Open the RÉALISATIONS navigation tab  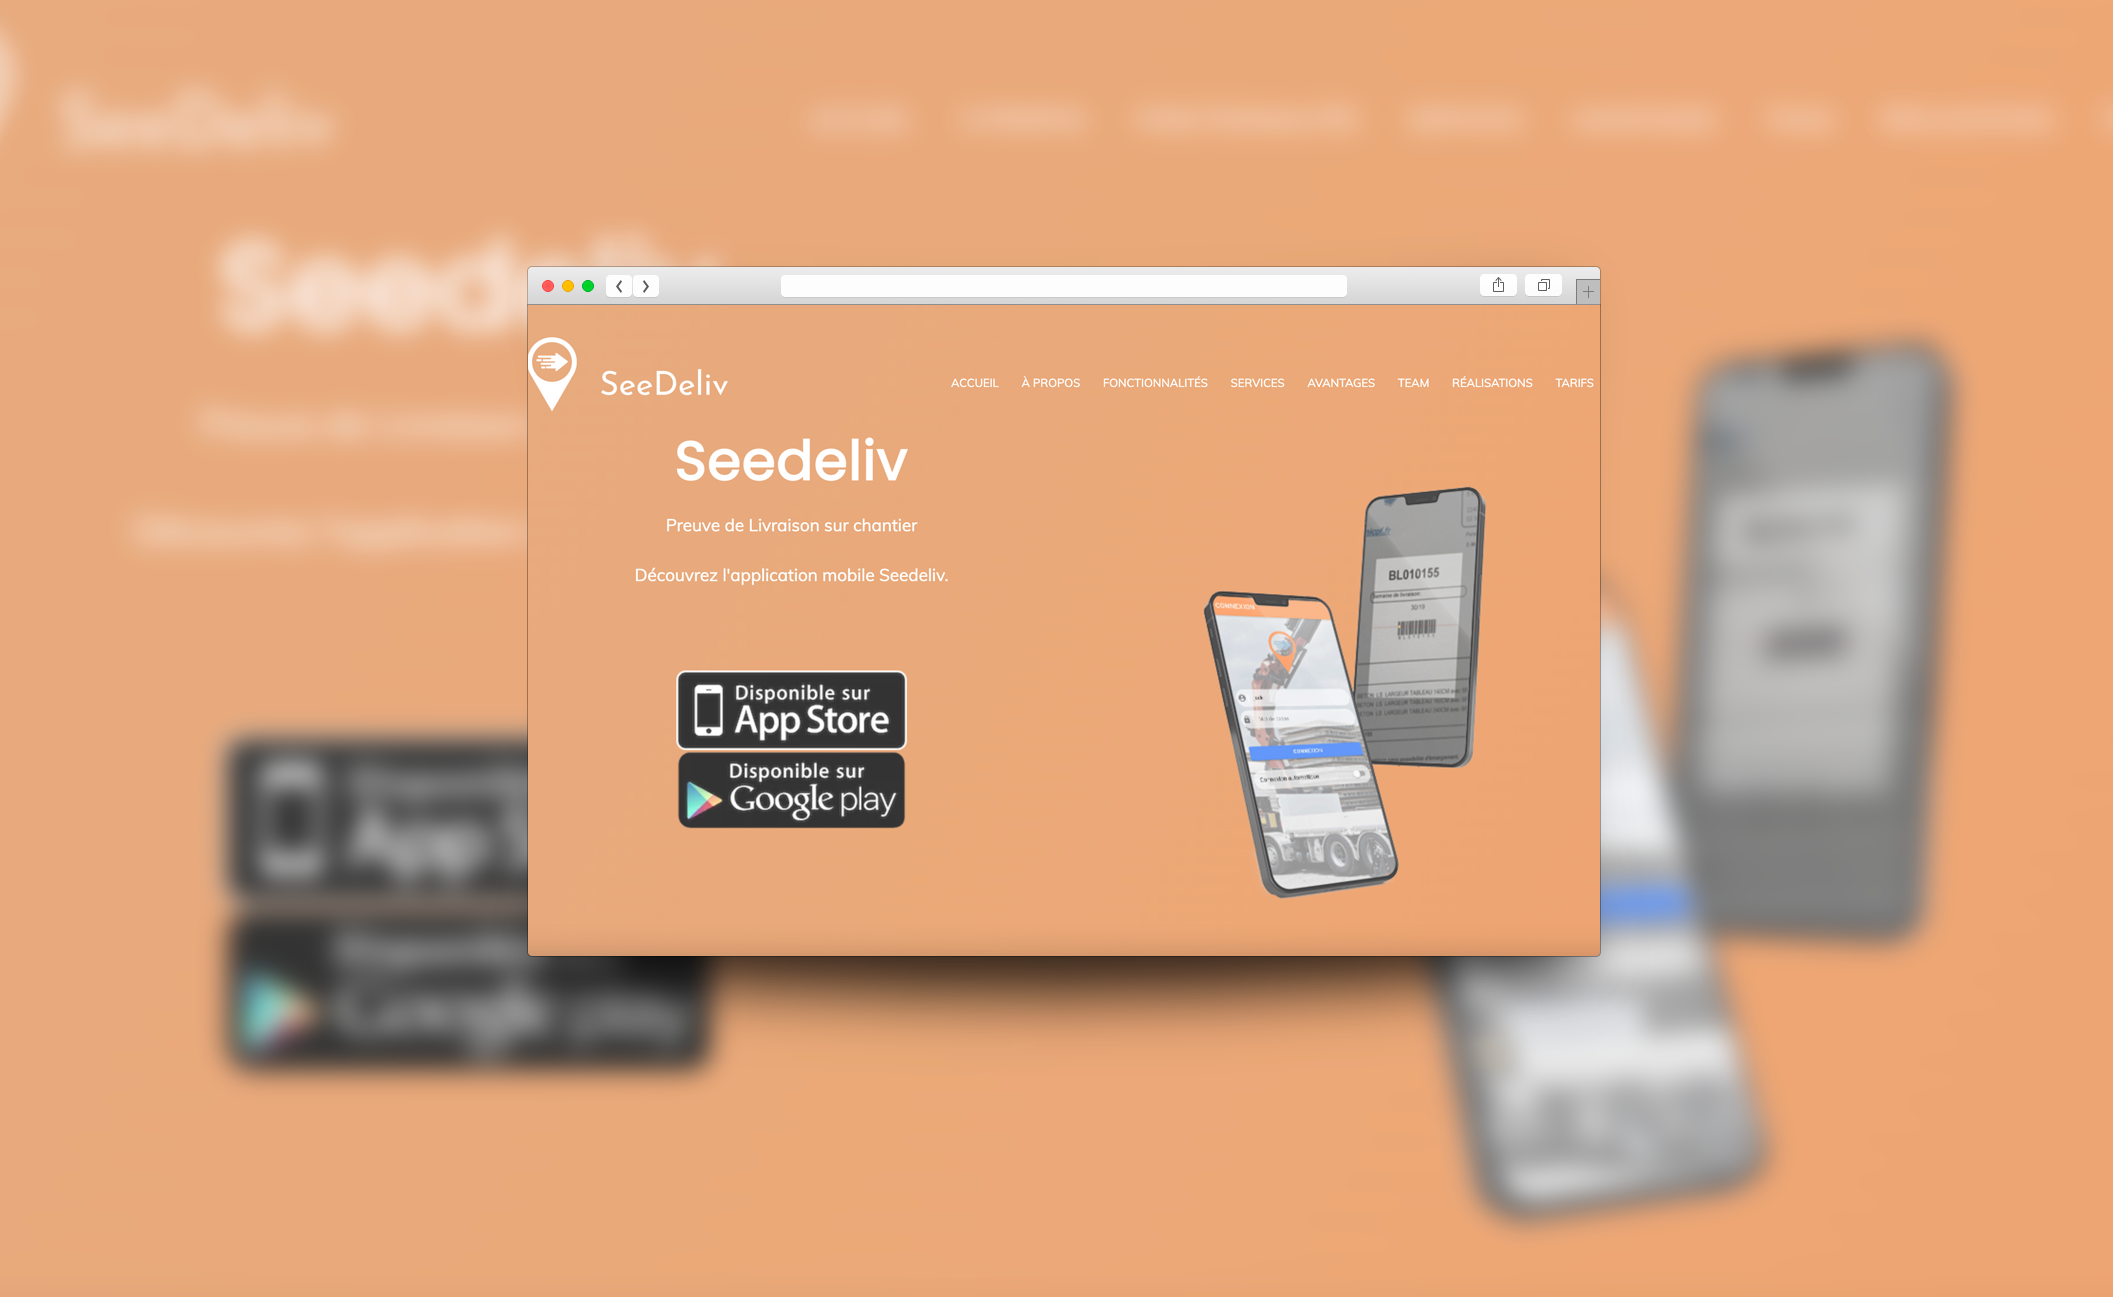click(1491, 382)
